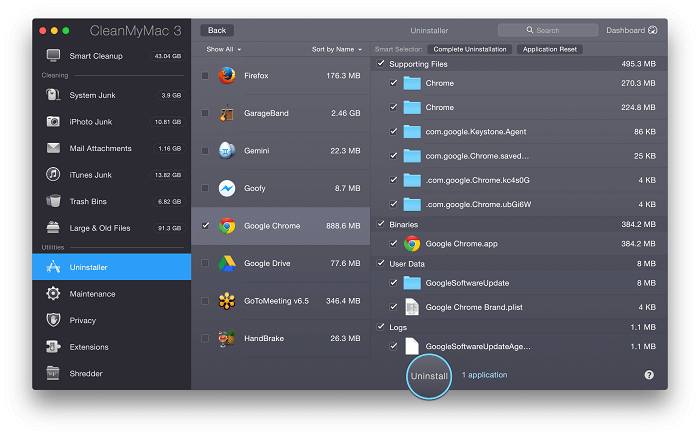The image size is (700, 436).
Task: Open Large & Old Files icon
Action: 53,228
